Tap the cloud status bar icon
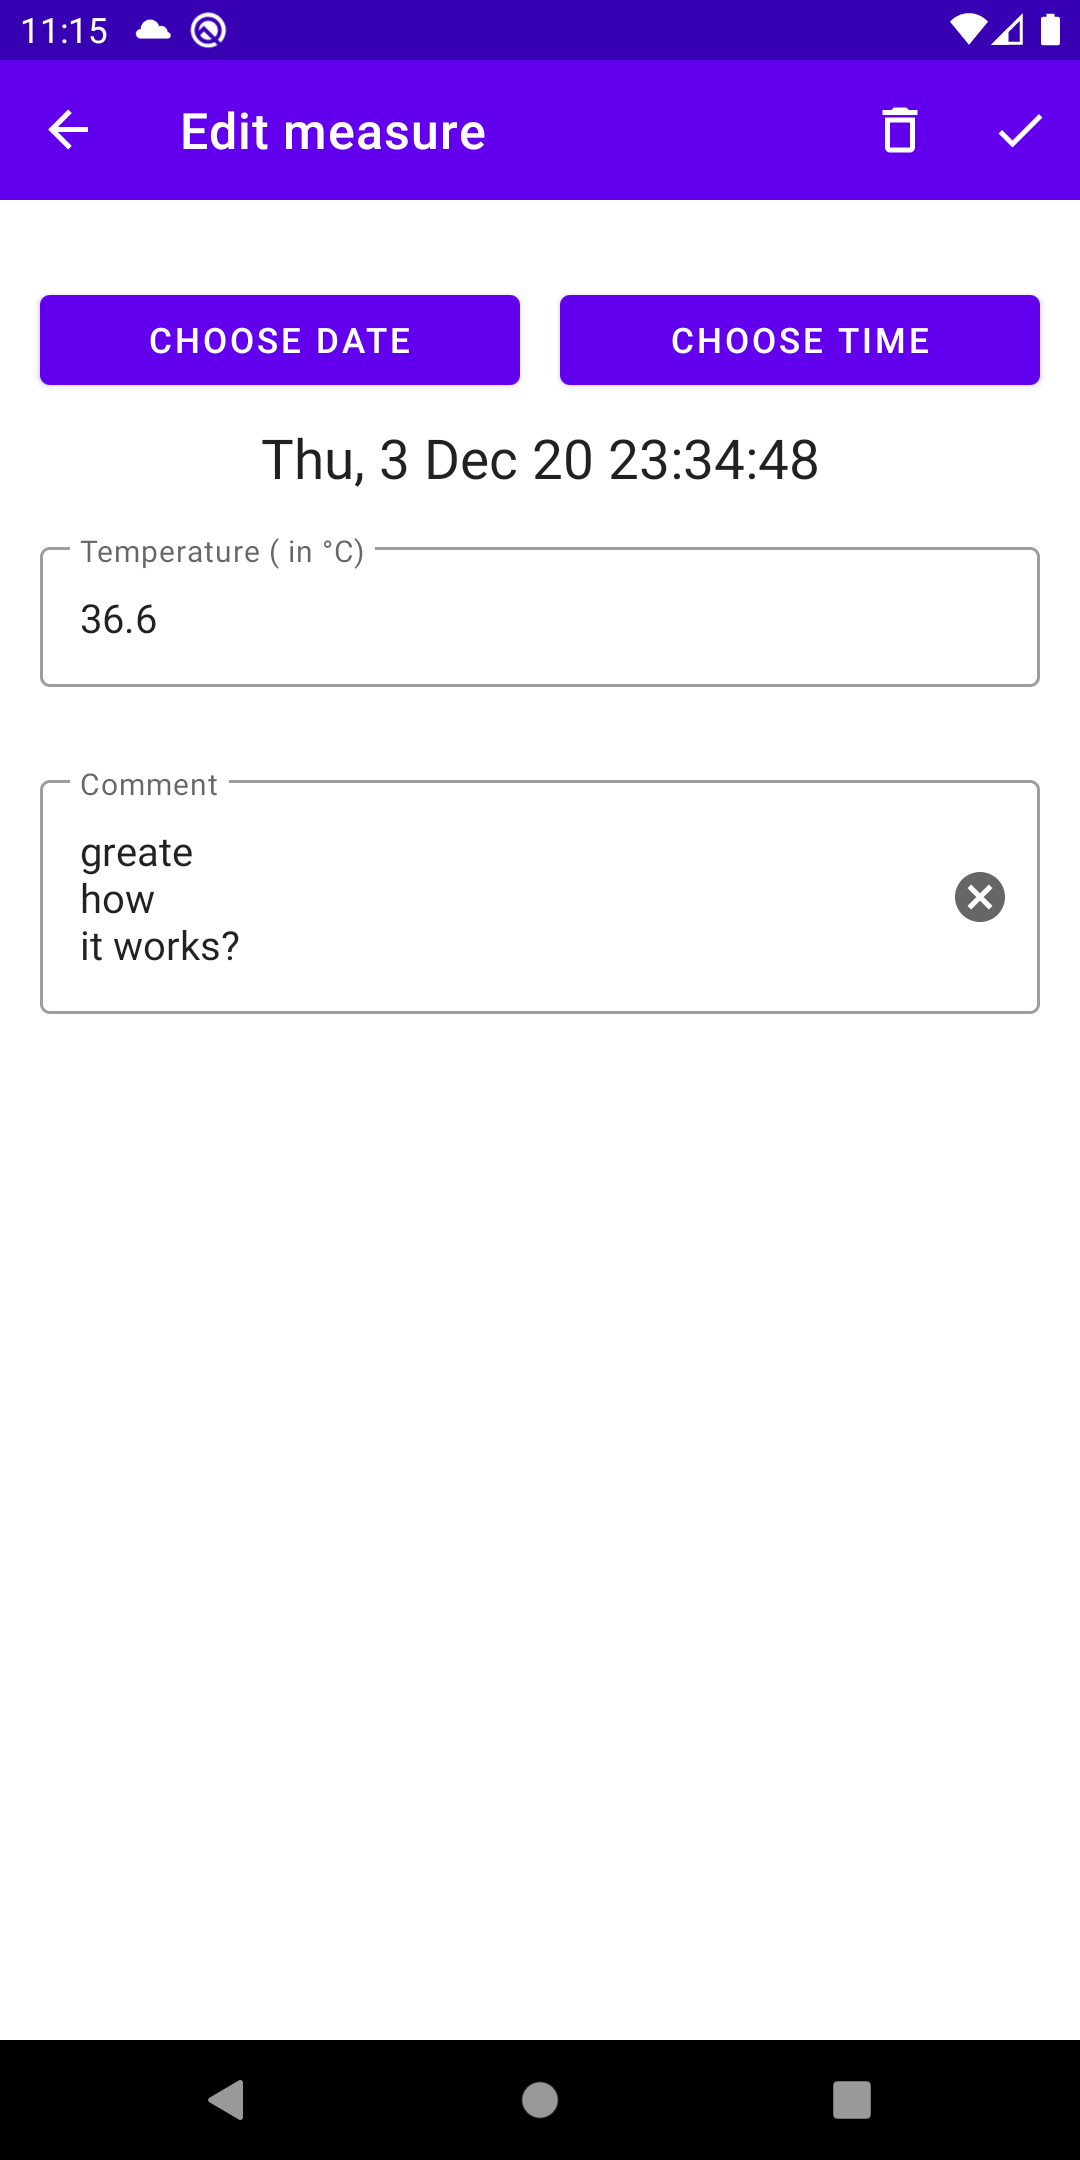The width and height of the screenshot is (1080, 2160). (x=153, y=30)
